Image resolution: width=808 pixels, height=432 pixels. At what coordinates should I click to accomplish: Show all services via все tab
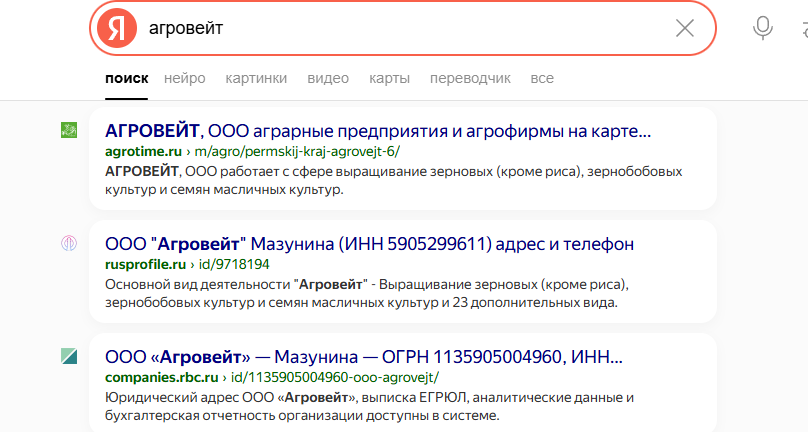click(542, 78)
